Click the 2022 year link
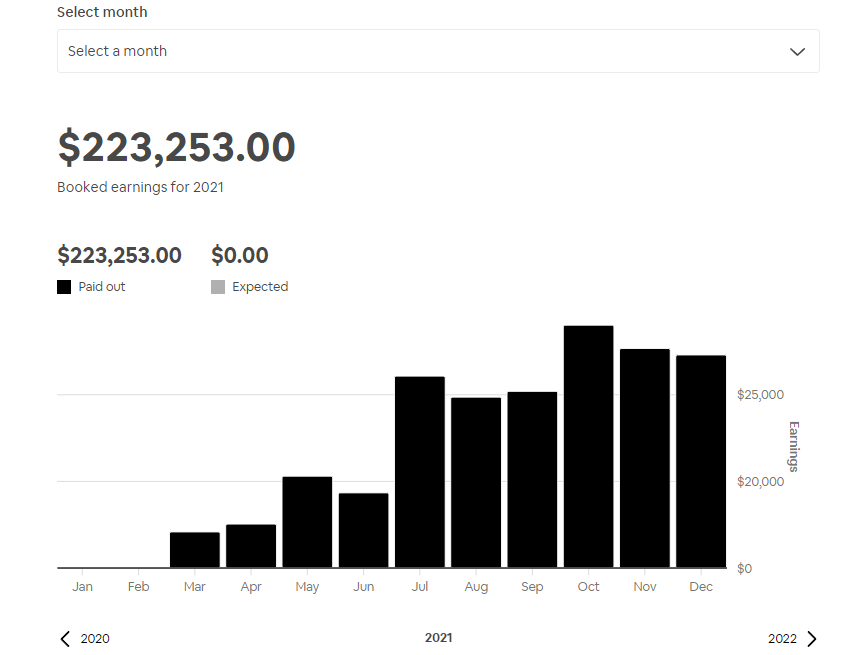This screenshot has height=655, width=851. tap(782, 639)
